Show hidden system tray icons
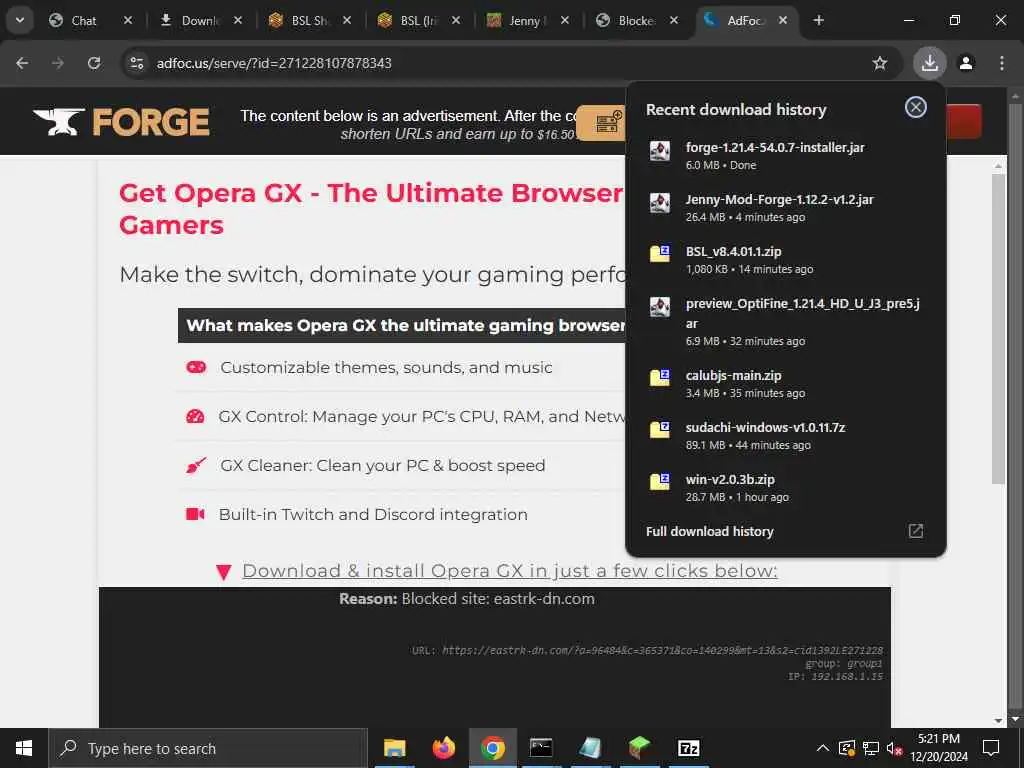The image size is (1024, 768). (x=823, y=748)
